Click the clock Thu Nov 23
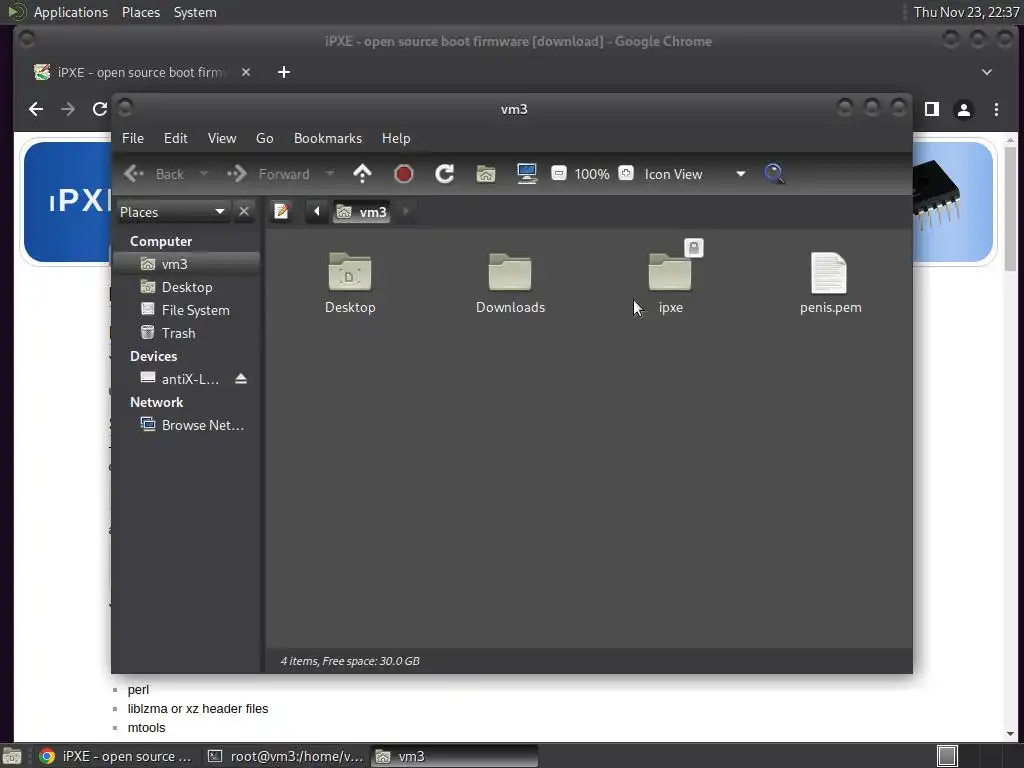This screenshot has height=768, width=1024. 967,12
